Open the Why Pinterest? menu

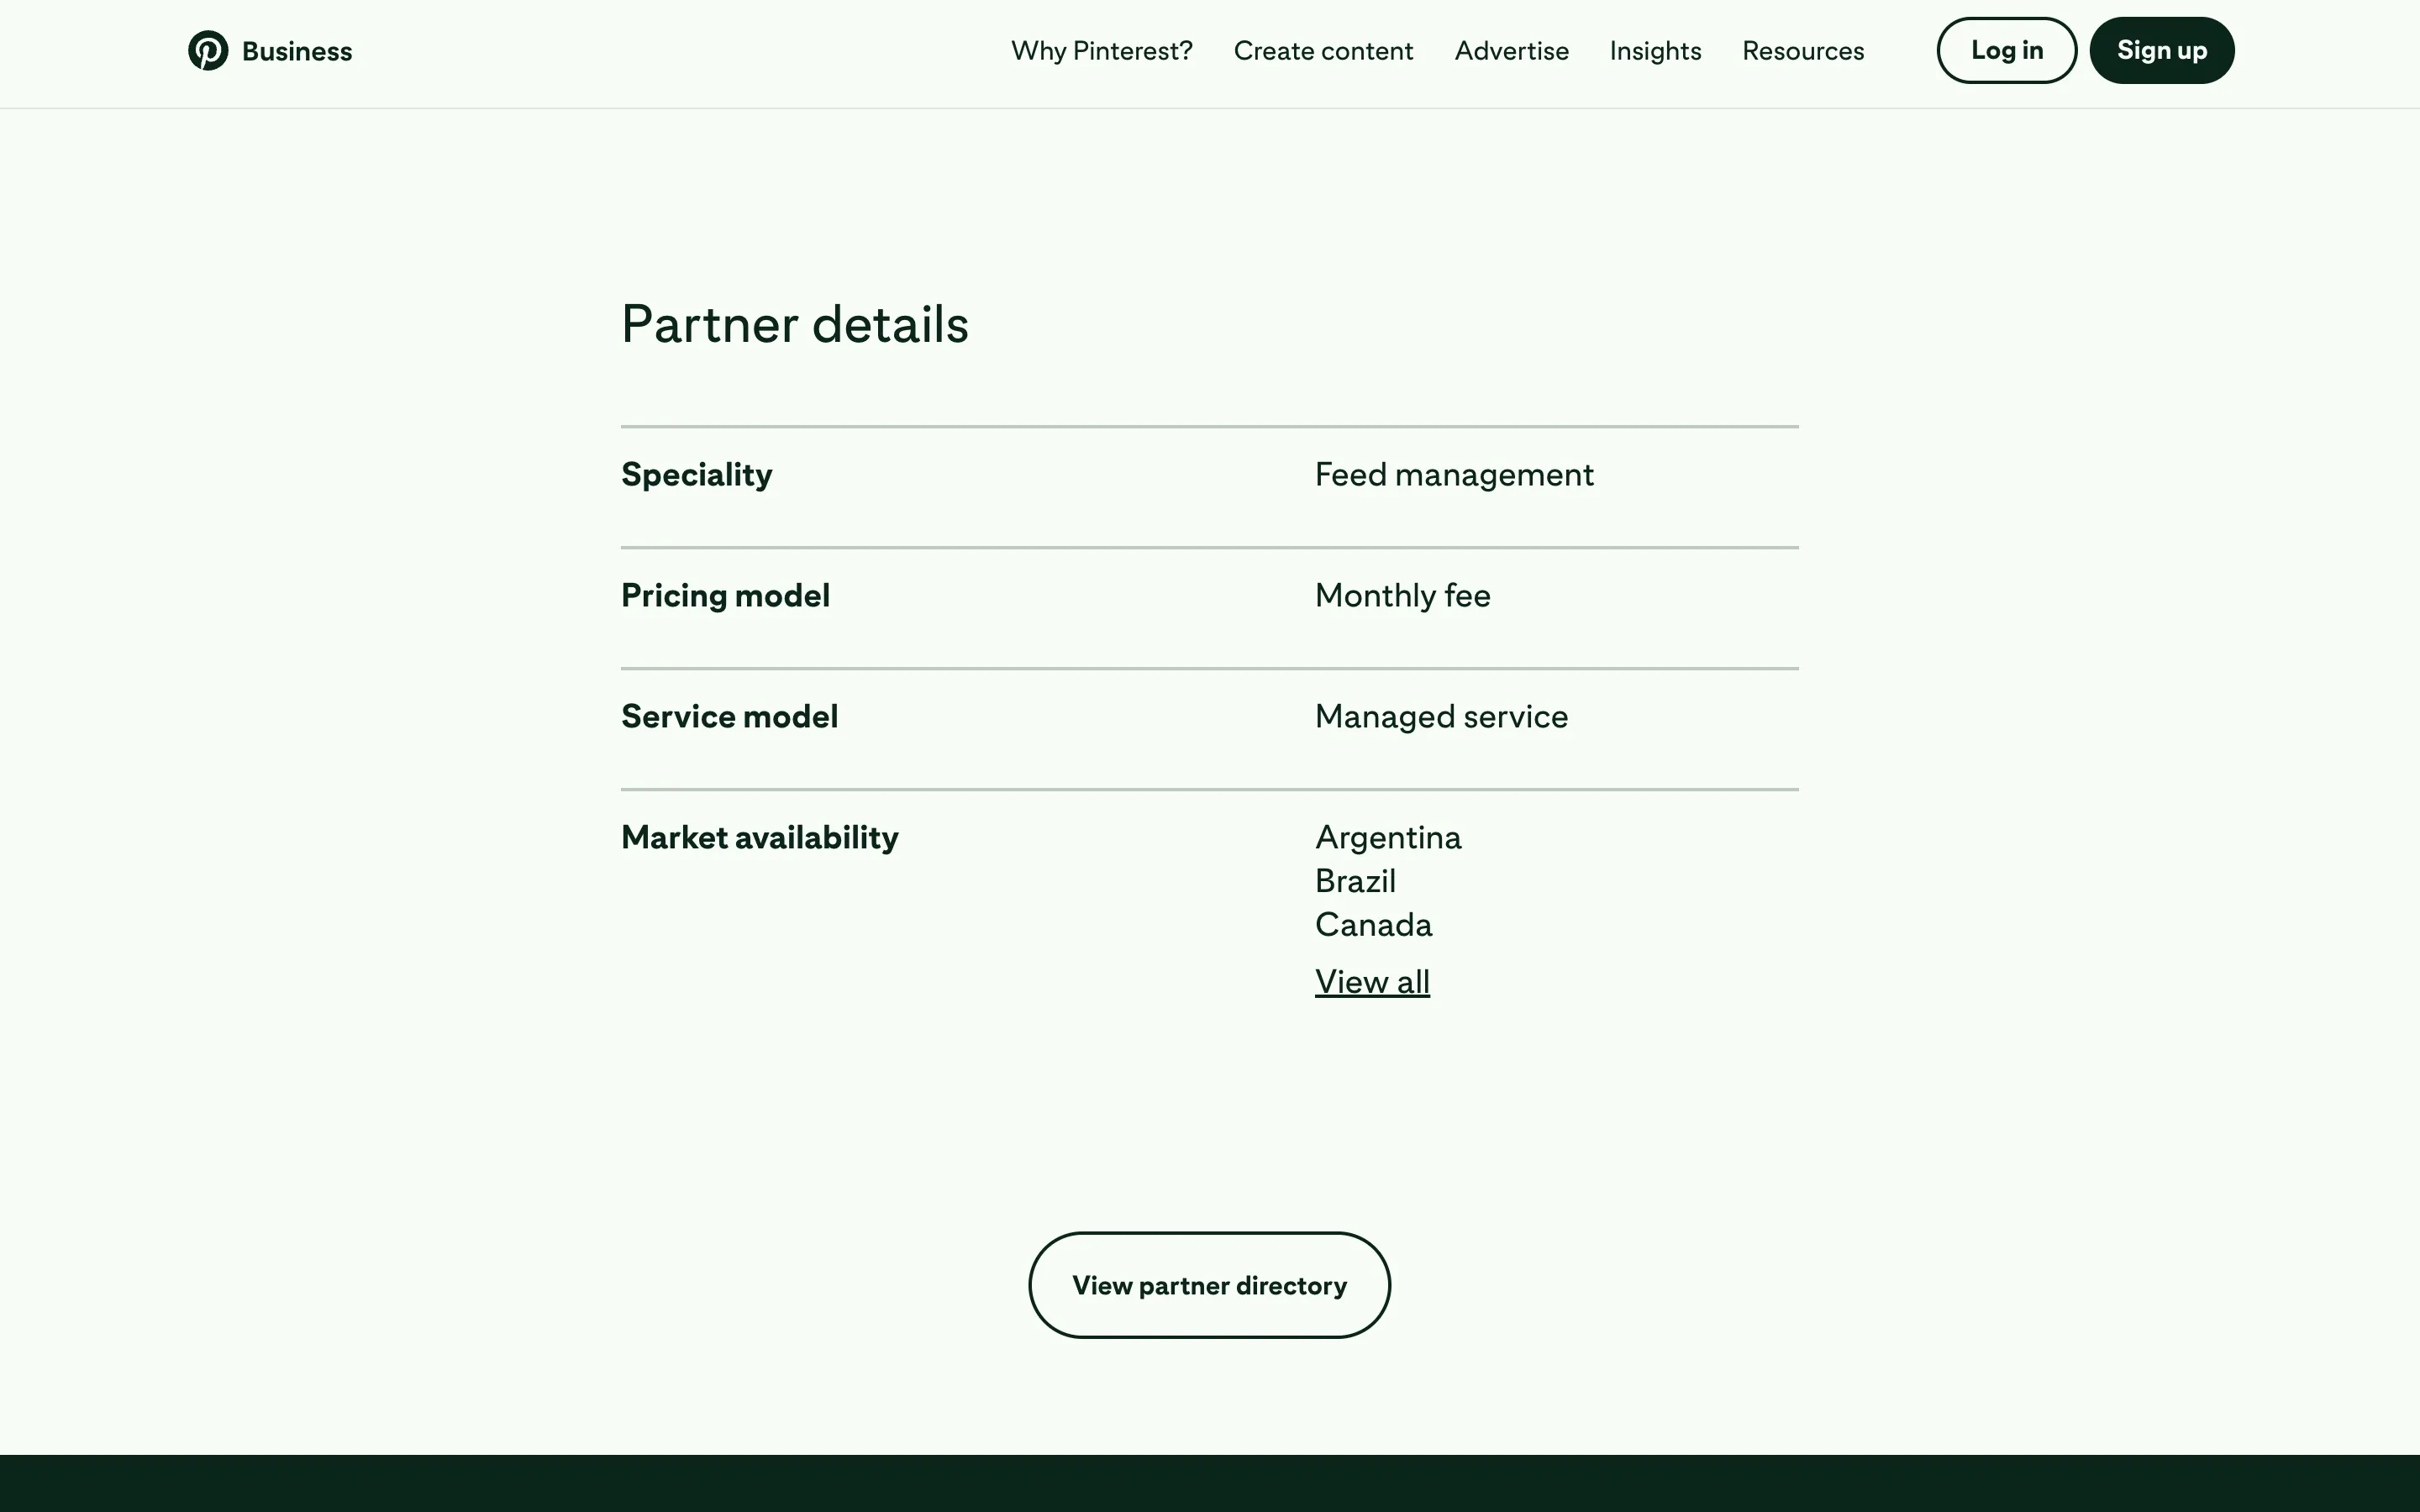[x=1101, y=51]
